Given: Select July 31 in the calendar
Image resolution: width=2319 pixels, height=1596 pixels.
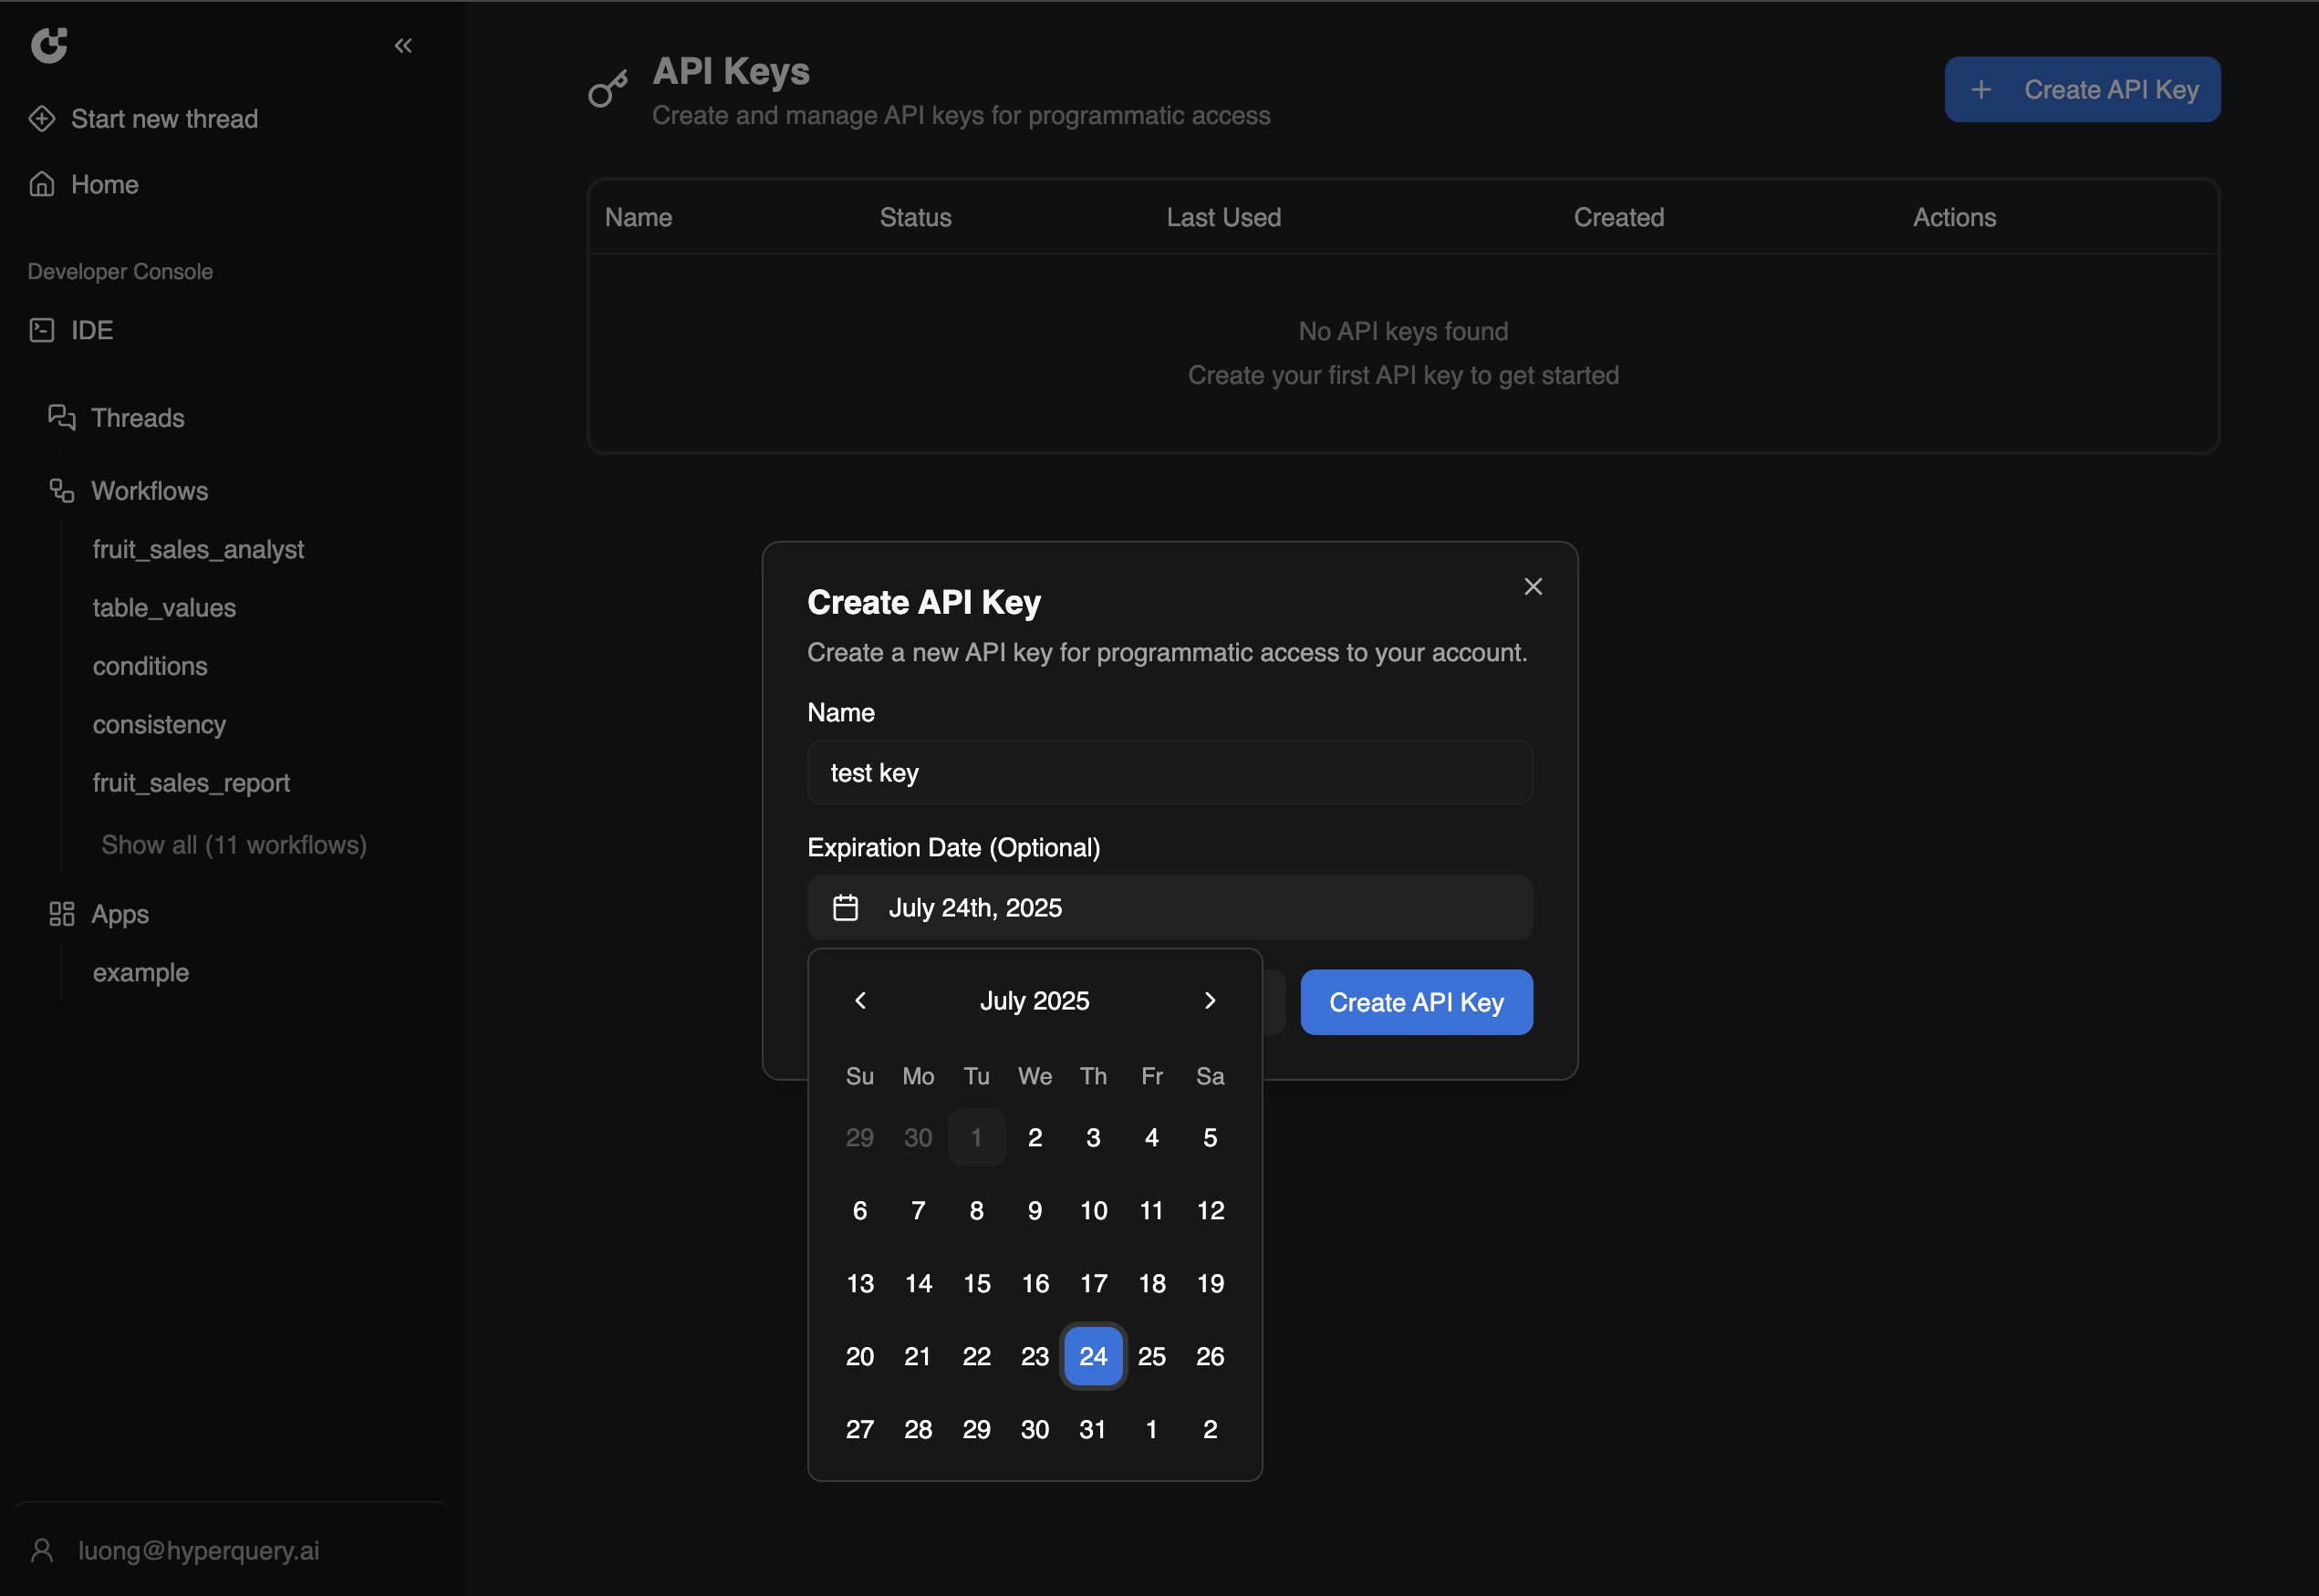Looking at the screenshot, I should click(x=1092, y=1429).
